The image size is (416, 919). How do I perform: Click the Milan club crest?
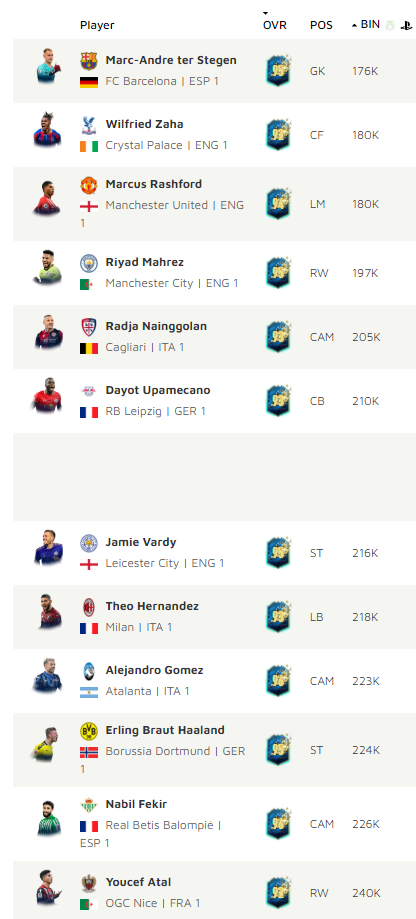click(89, 607)
